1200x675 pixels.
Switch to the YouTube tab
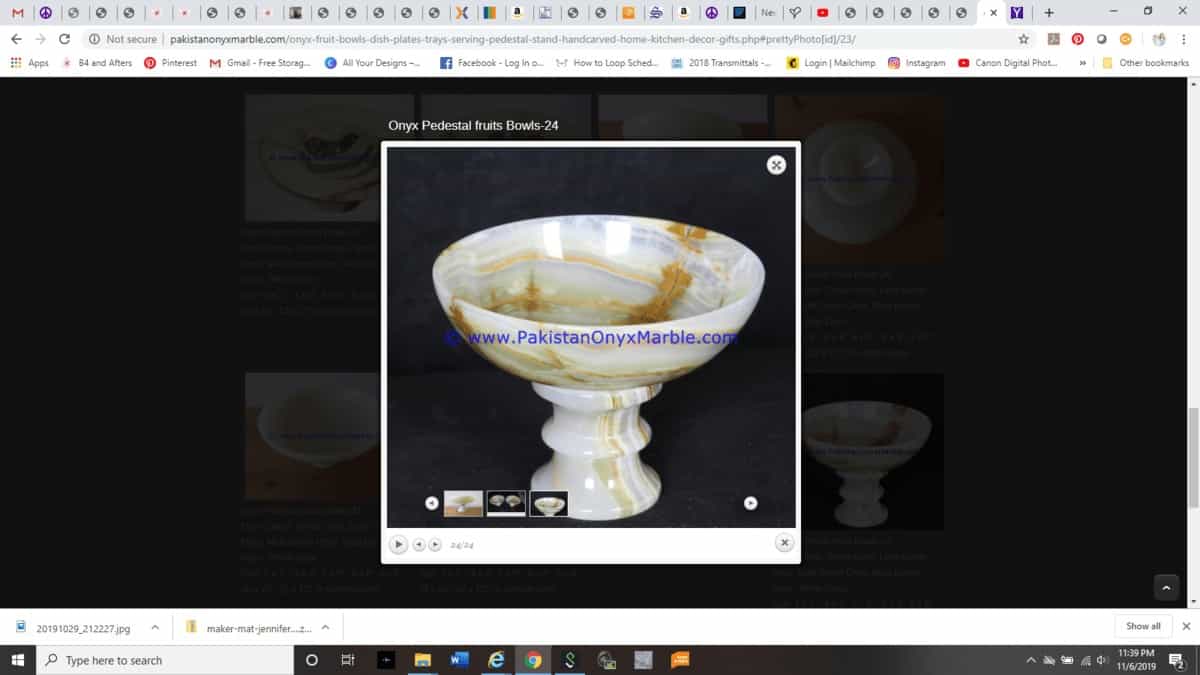(822, 13)
